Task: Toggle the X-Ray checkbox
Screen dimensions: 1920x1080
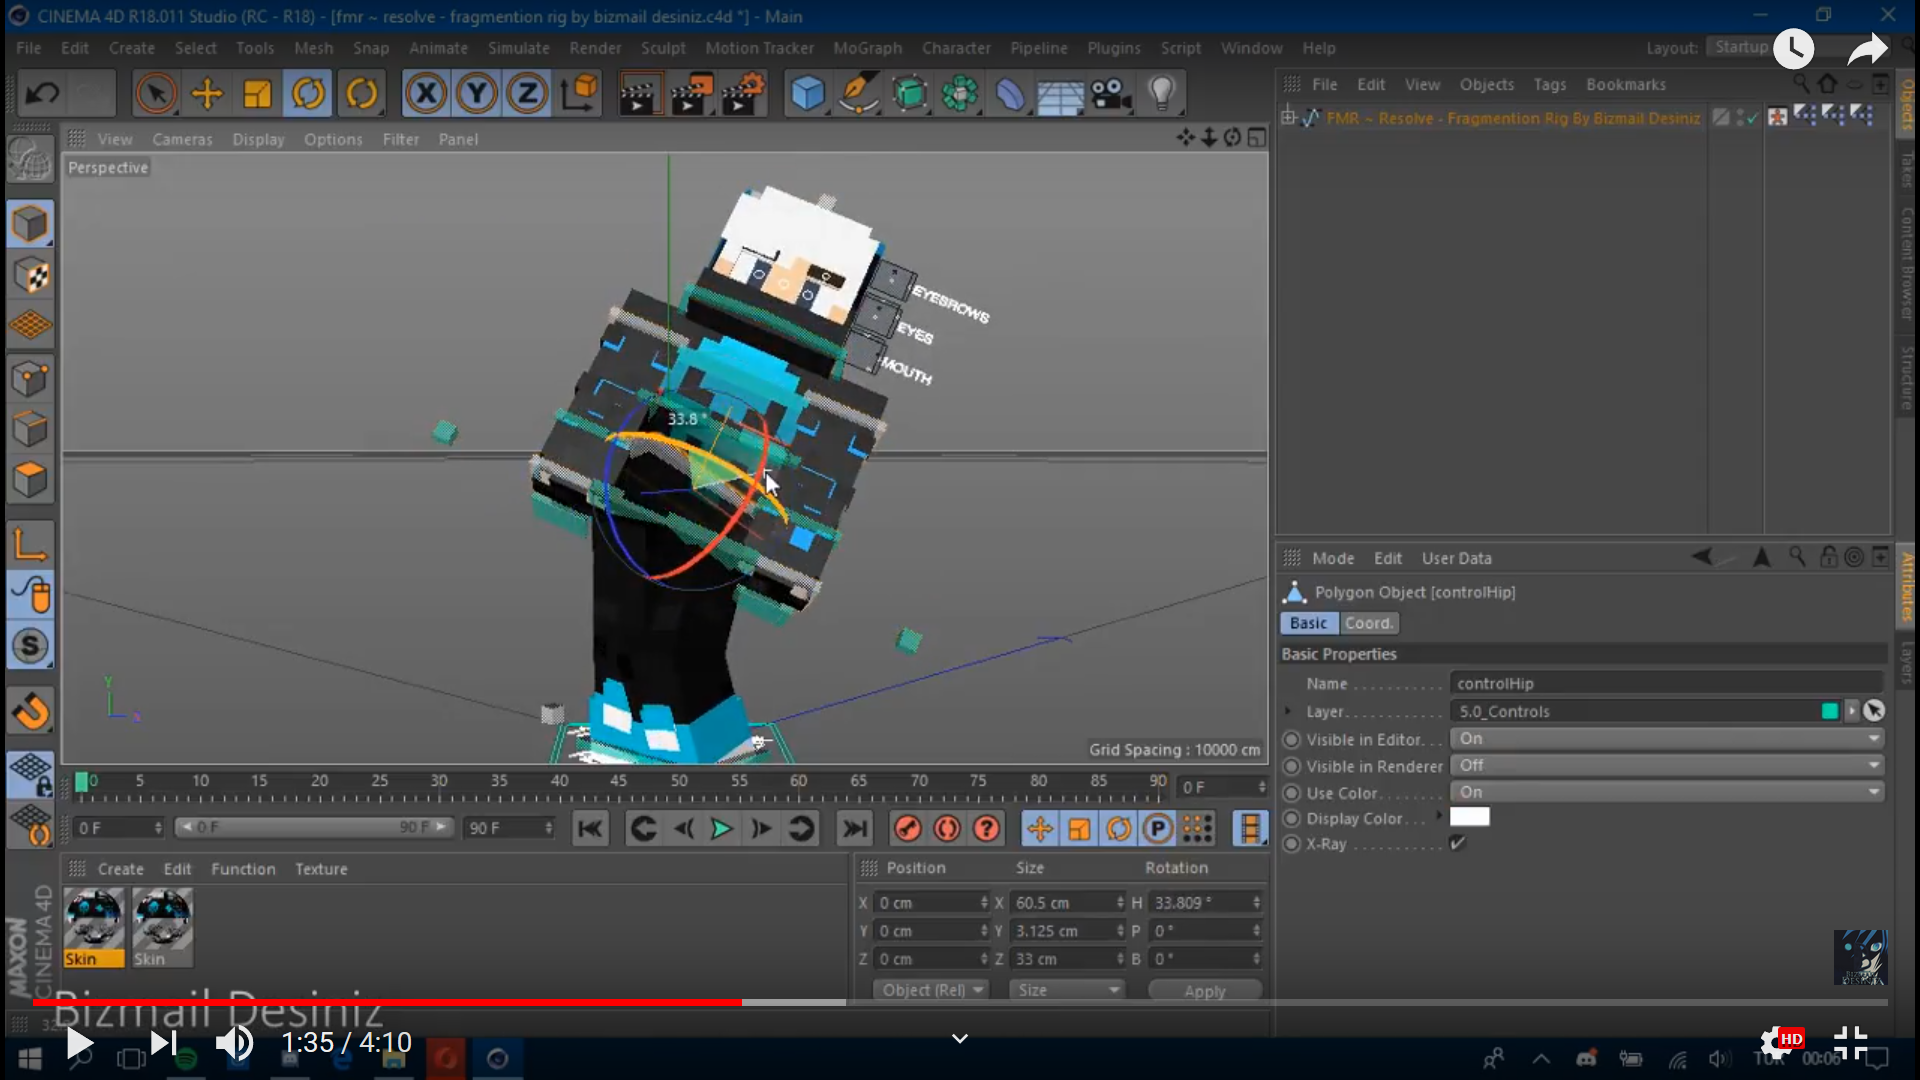Action: coord(1458,844)
